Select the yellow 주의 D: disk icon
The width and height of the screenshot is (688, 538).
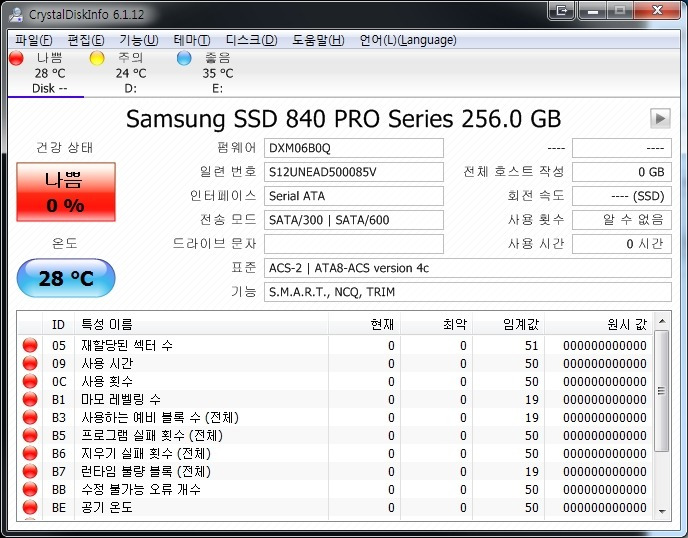coord(97,58)
